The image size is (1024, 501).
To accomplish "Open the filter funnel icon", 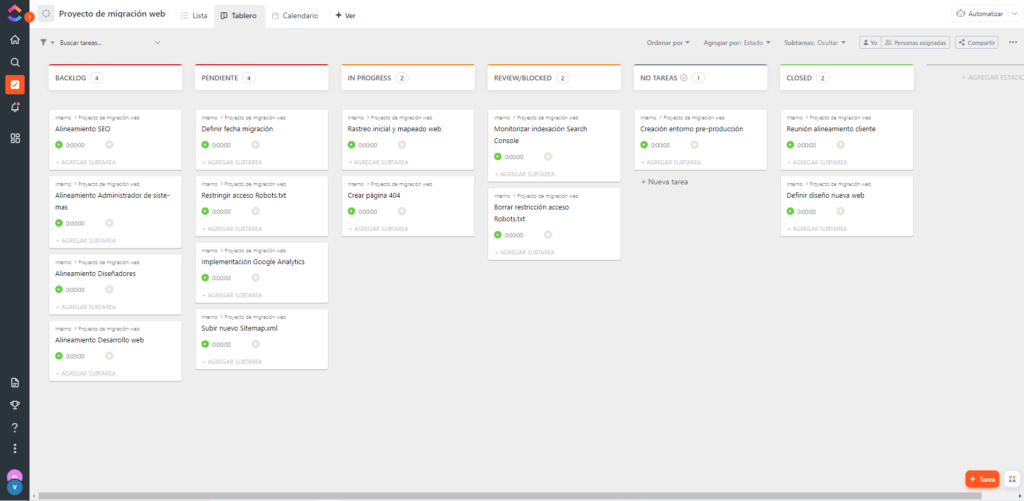I will (43, 42).
